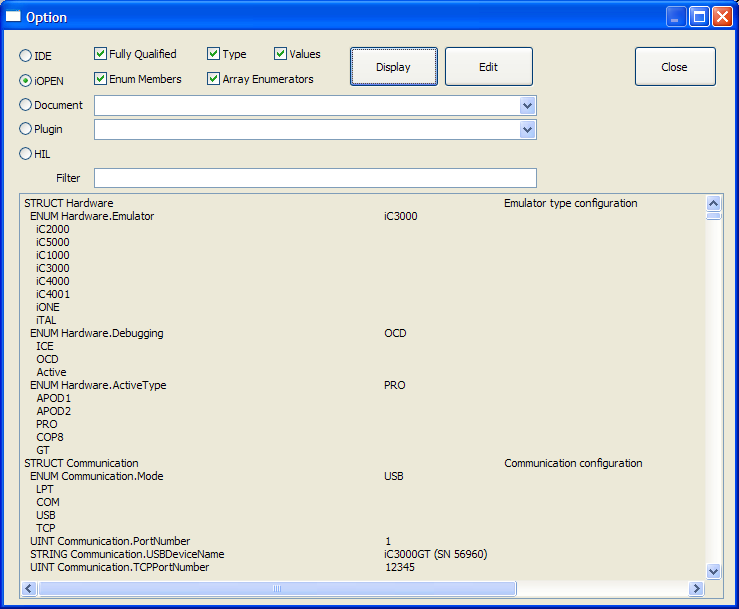739x609 pixels.
Task: Select the COP8 enum member
Action: click(49, 437)
